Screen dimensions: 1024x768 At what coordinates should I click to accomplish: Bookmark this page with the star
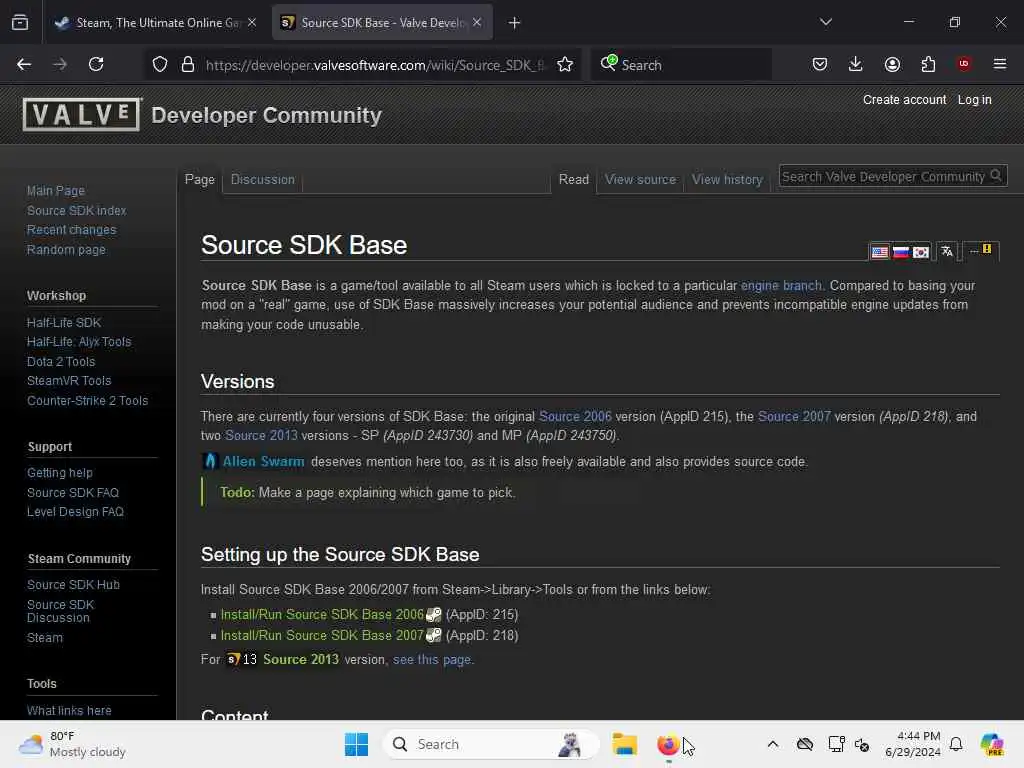(565, 64)
